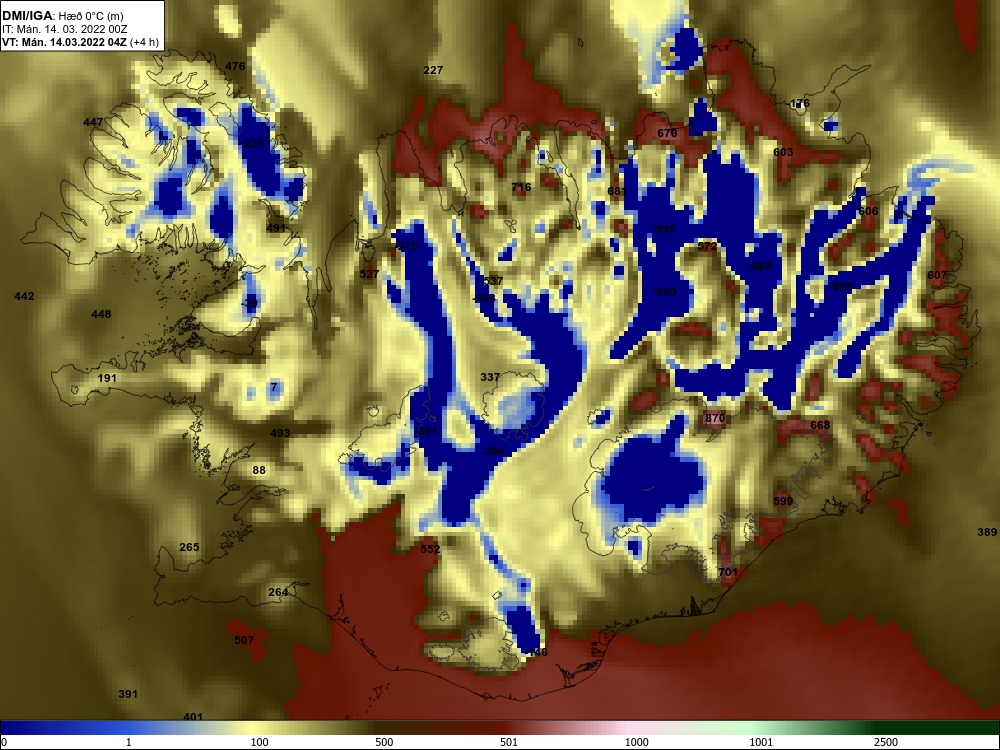The image size is (1000, 750).
Task: Click the map value 447
Action: pyautogui.click(x=93, y=122)
